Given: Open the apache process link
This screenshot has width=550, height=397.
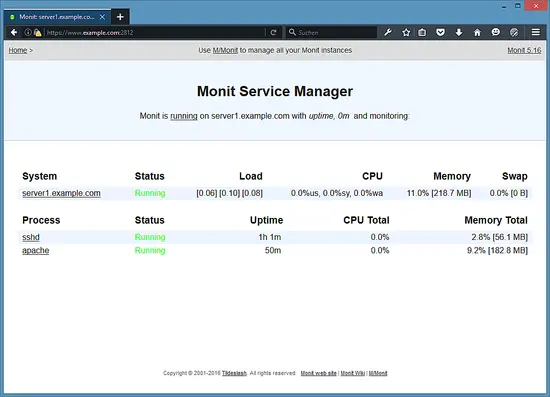Looking at the screenshot, I should click(x=35, y=250).
